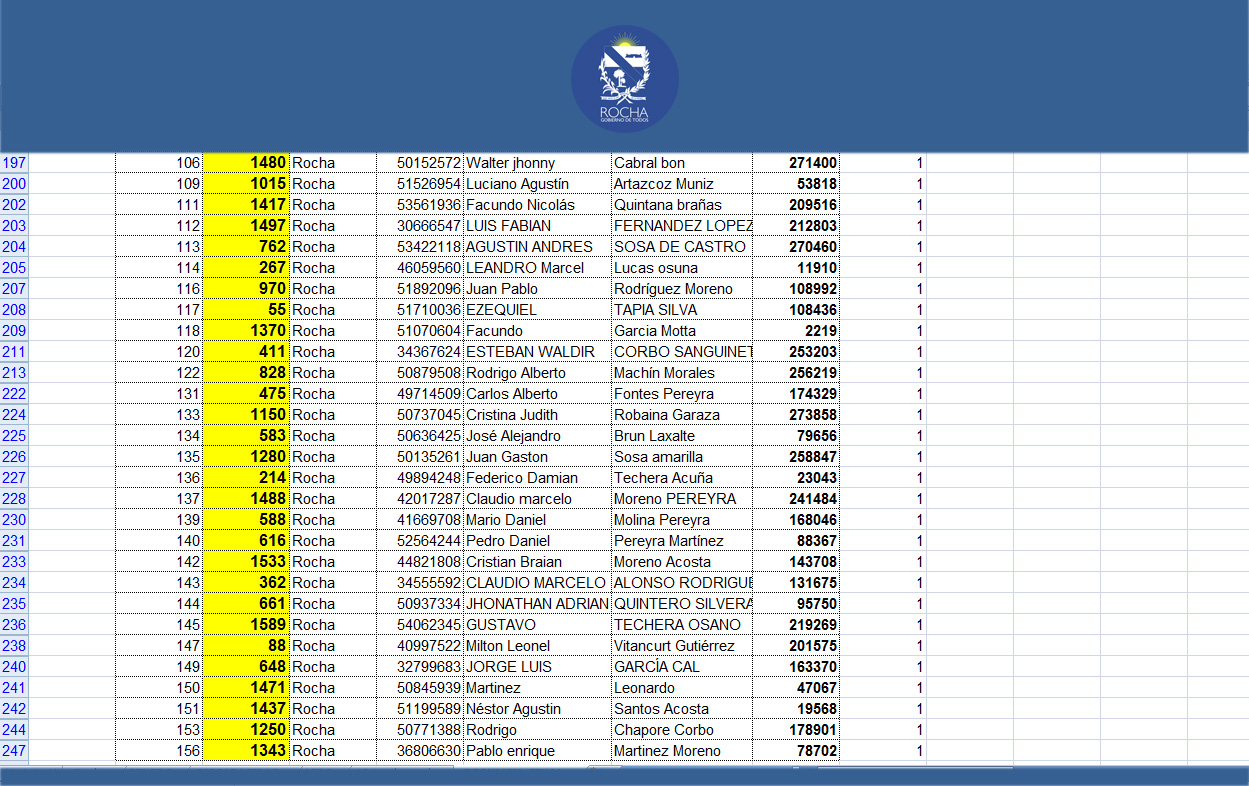Select the cell 'Rodrigo Alberto'
The image size is (1249, 786).
tap(538, 373)
